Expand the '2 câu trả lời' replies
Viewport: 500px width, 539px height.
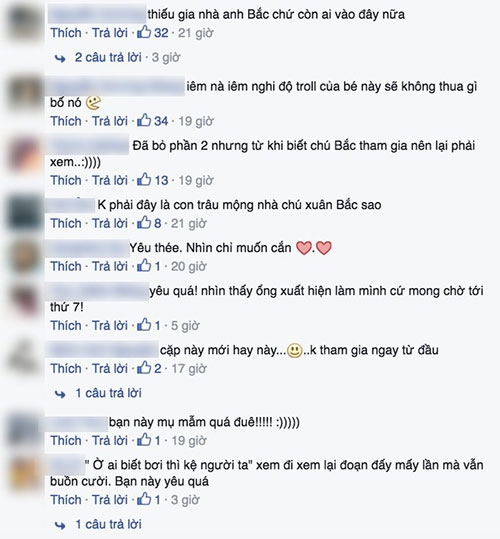pyautogui.click(x=108, y=57)
